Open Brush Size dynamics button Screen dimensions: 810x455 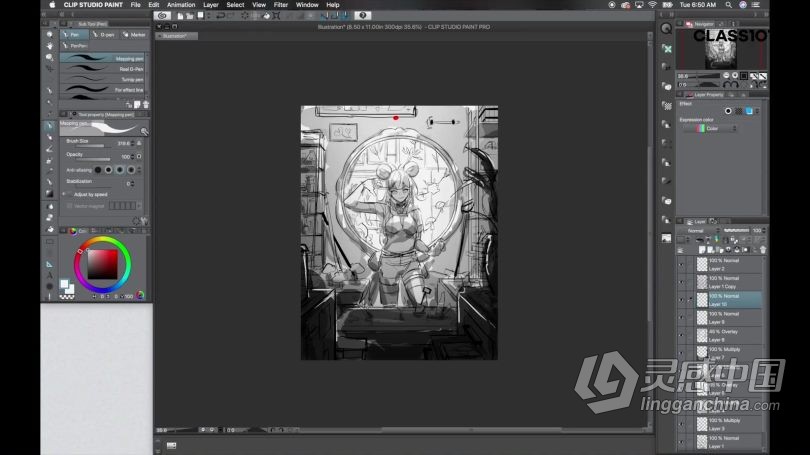pos(139,143)
